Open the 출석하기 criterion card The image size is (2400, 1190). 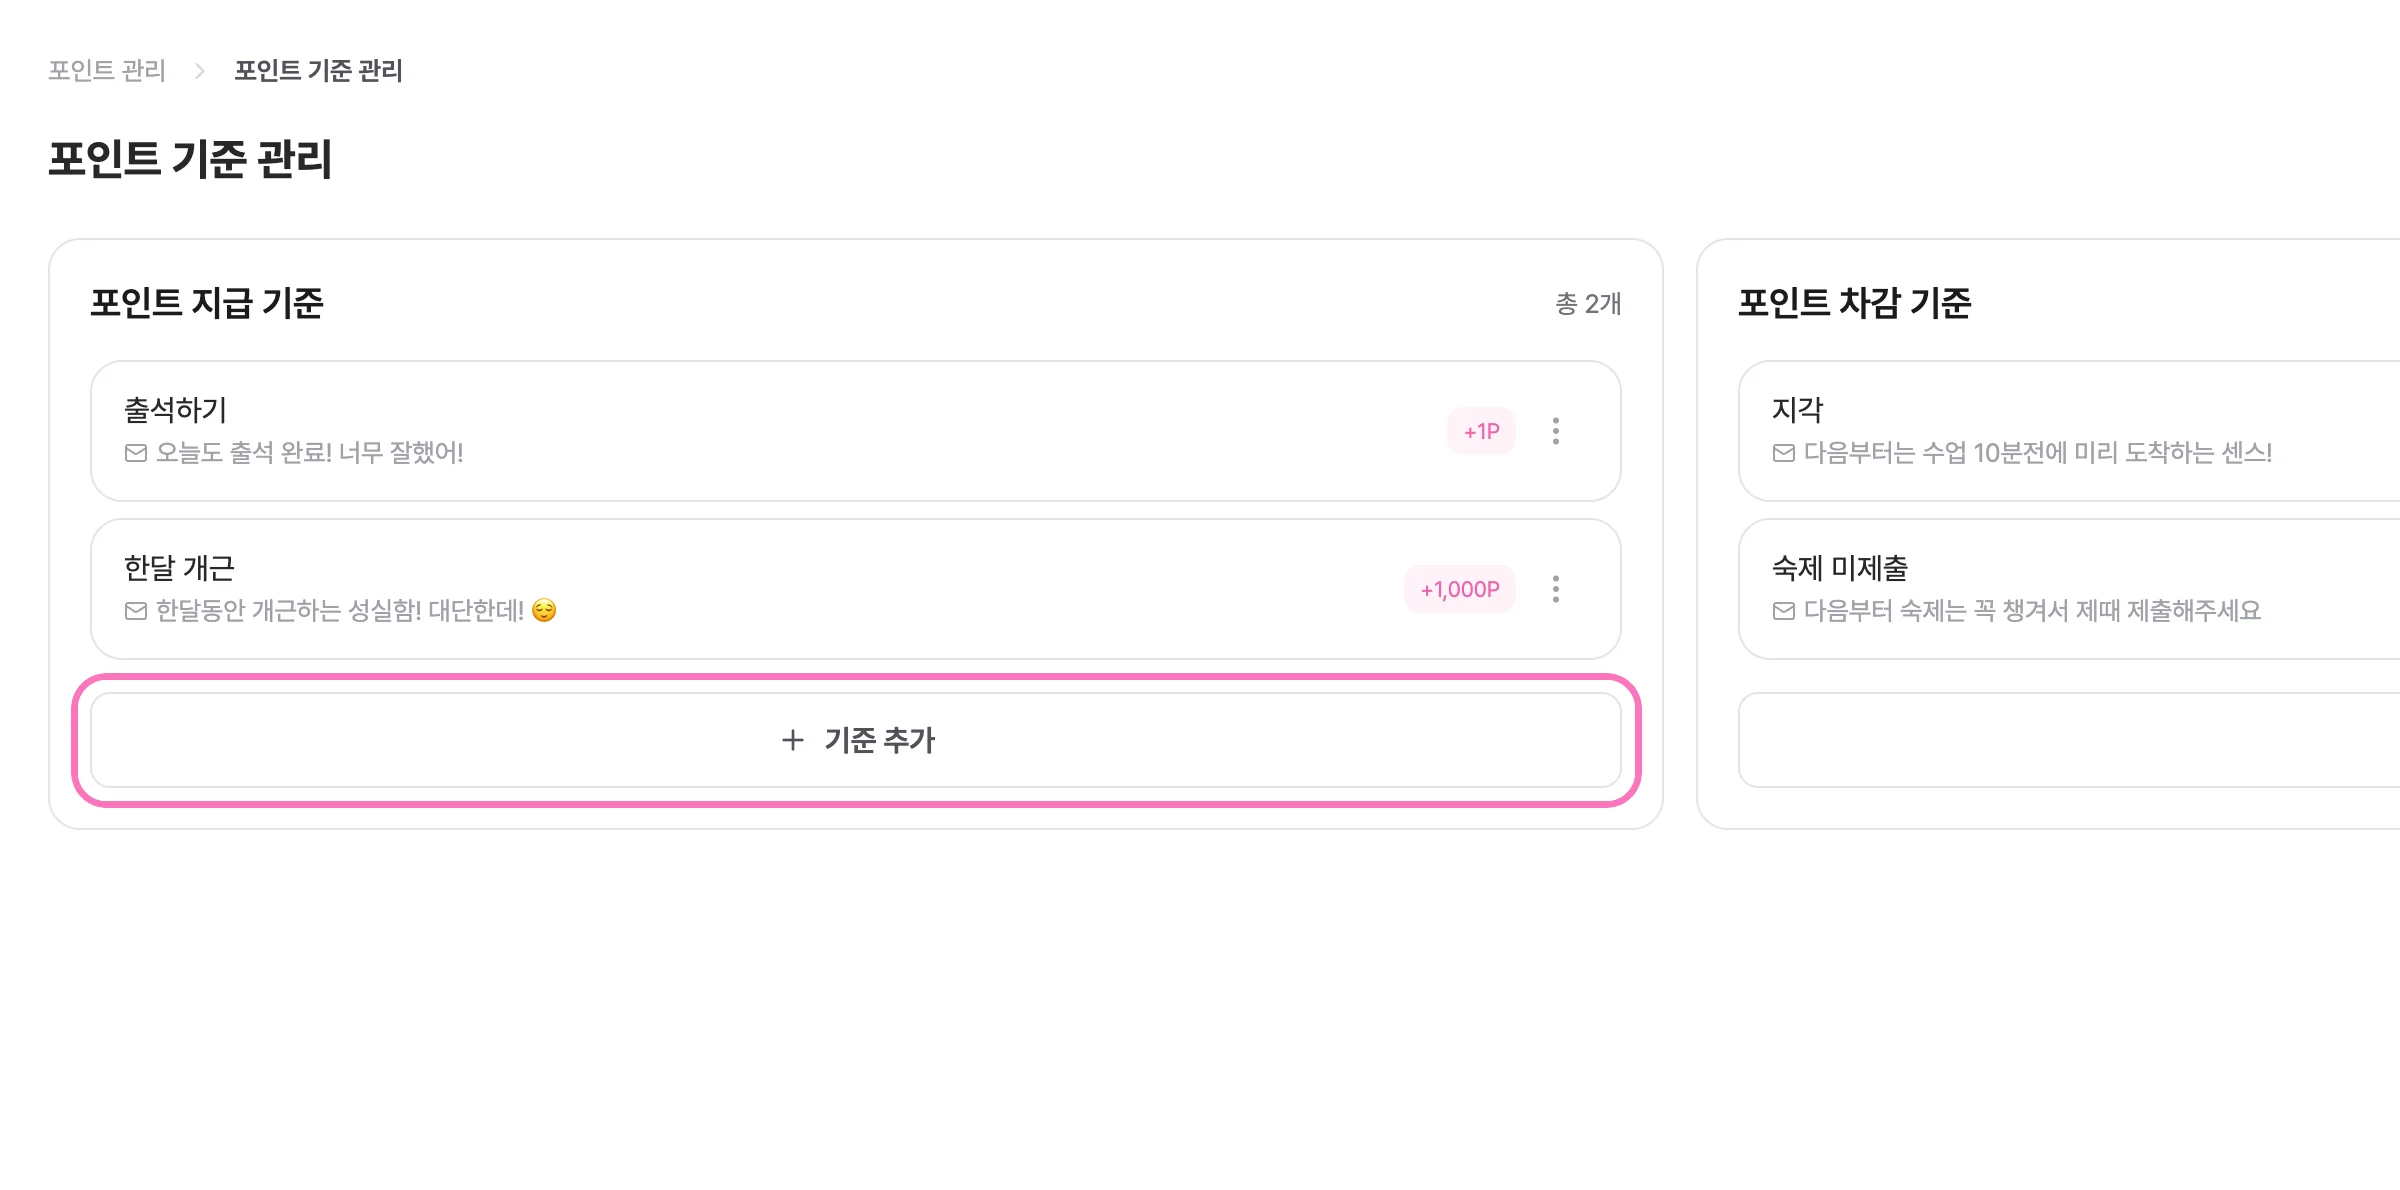coord(856,431)
